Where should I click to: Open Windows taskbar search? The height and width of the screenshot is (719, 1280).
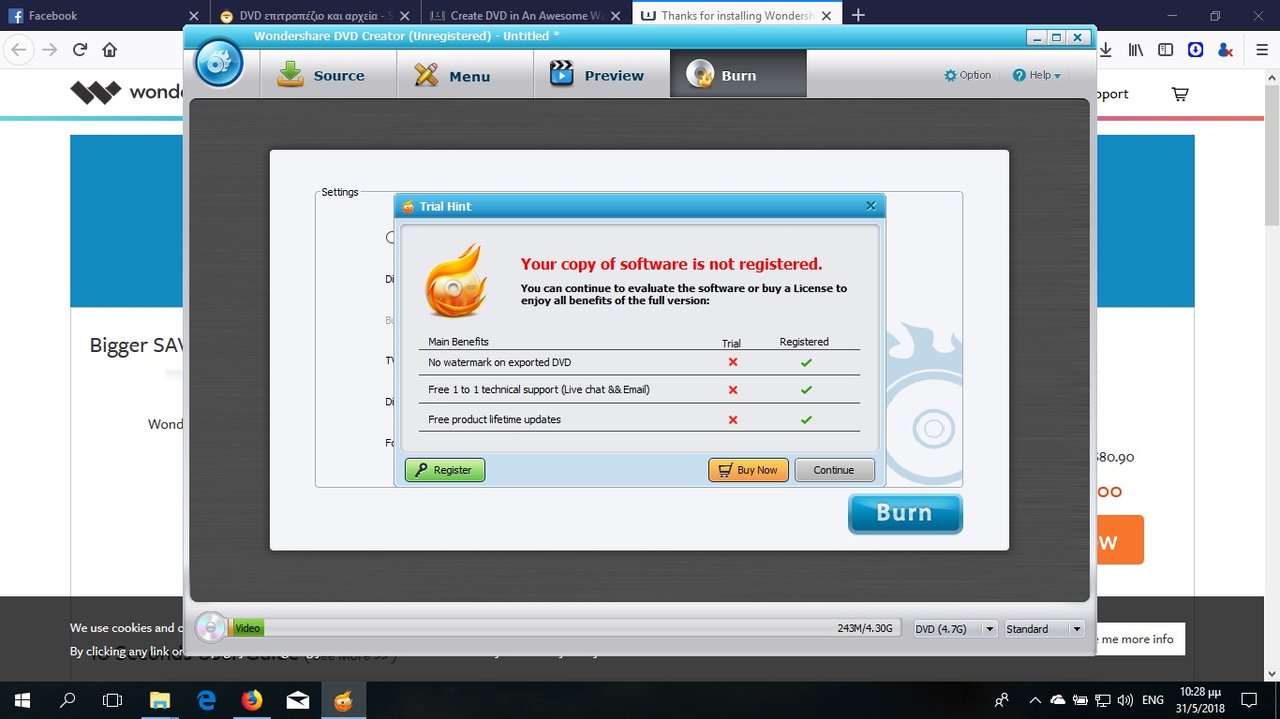click(68, 700)
